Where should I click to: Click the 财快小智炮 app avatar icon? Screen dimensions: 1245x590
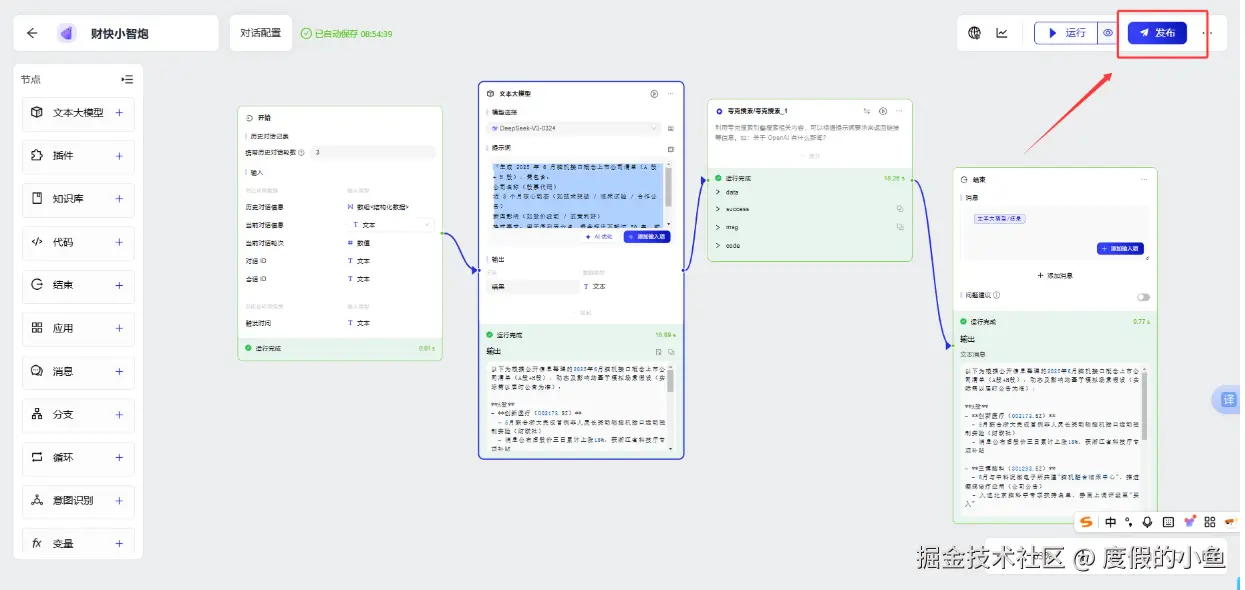67,33
